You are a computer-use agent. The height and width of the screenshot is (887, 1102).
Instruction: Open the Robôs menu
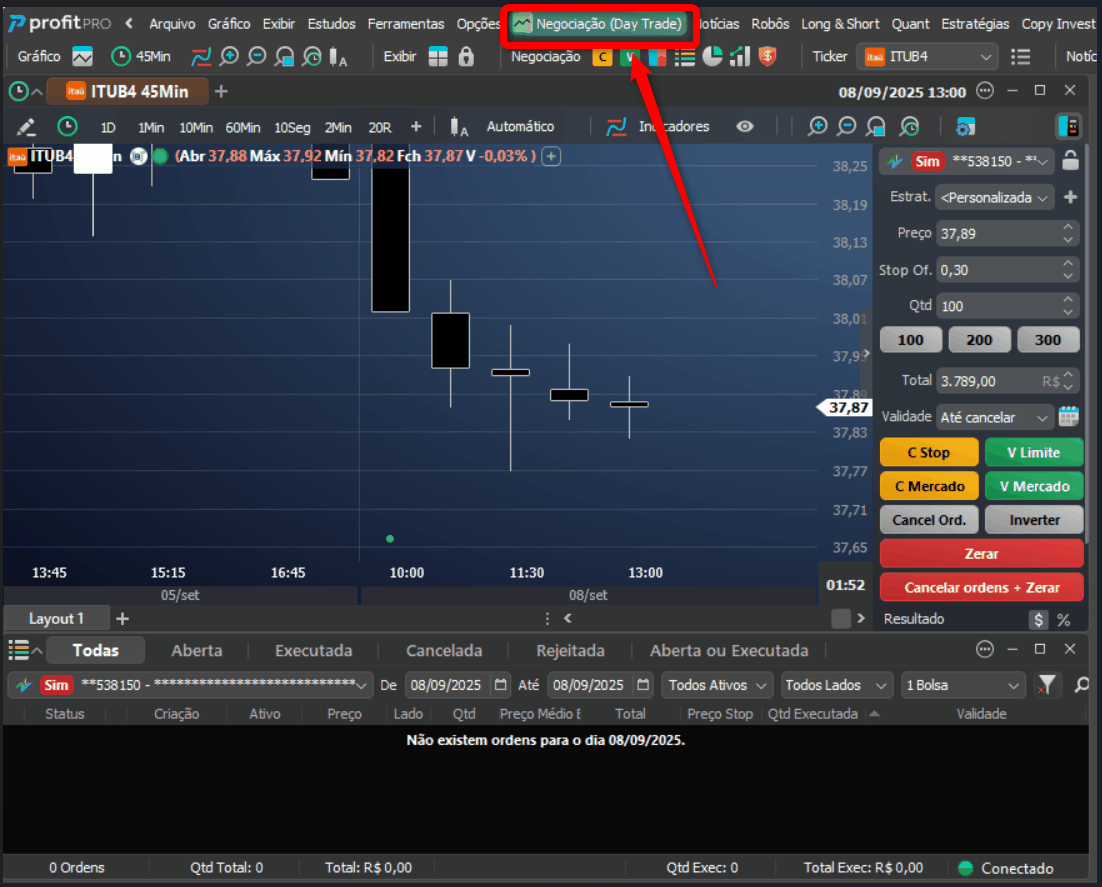(x=770, y=24)
